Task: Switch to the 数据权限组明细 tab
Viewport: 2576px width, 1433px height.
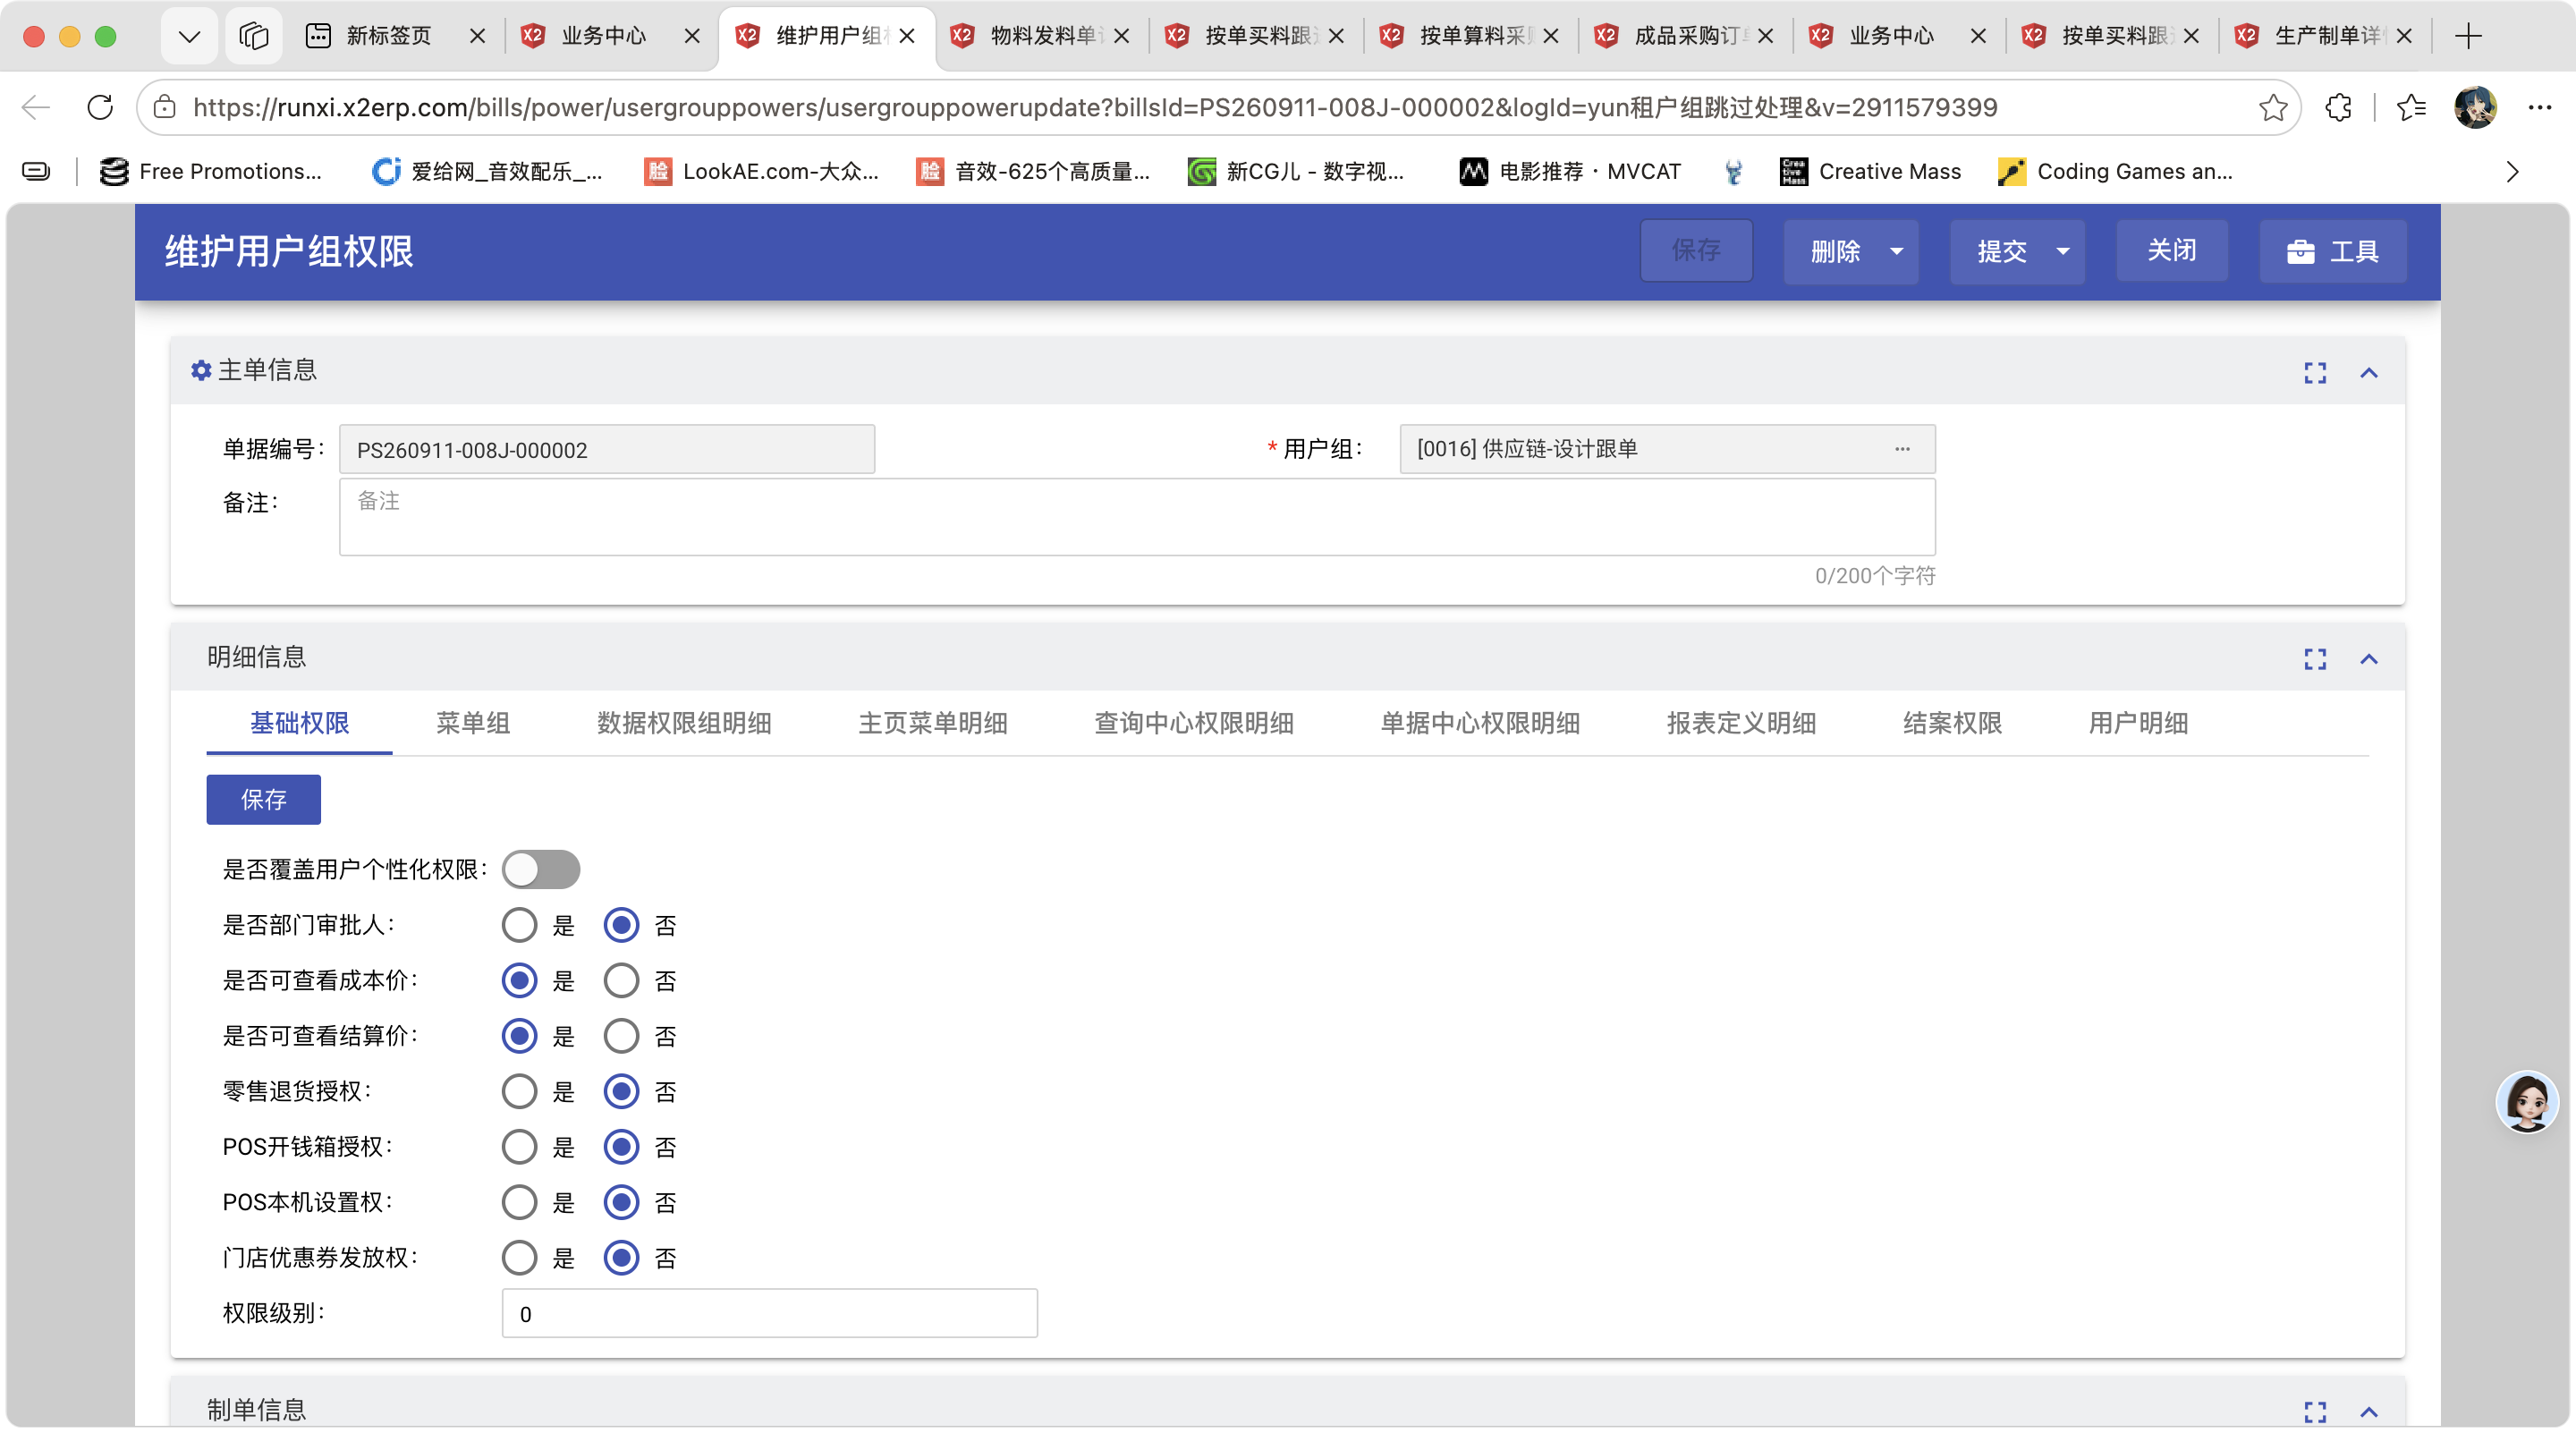Action: tap(684, 723)
